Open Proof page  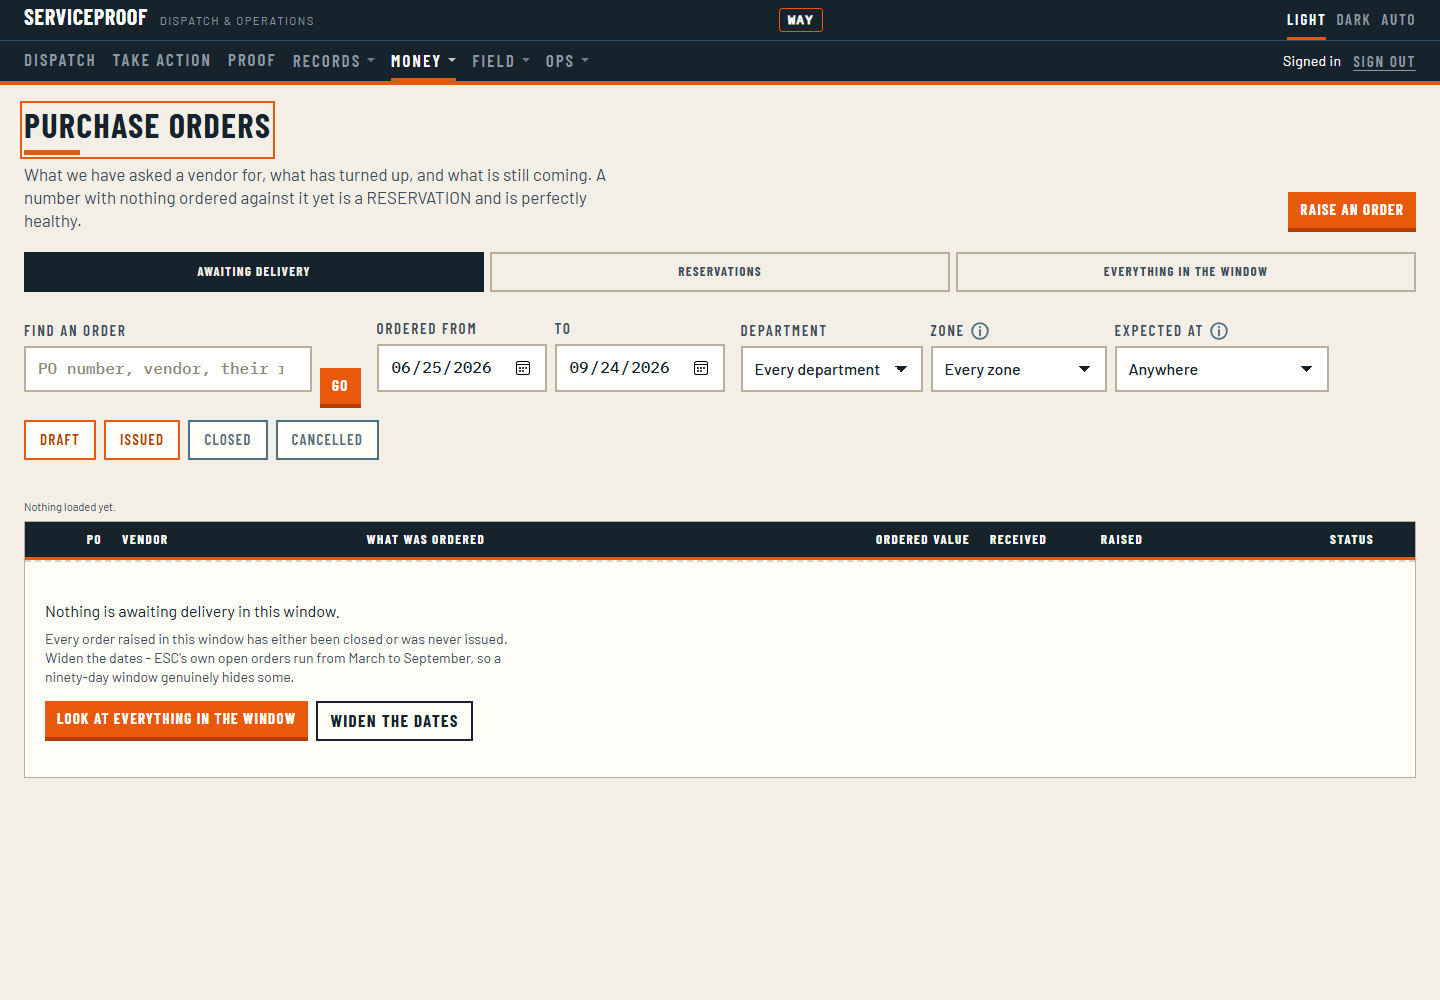(252, 61)
